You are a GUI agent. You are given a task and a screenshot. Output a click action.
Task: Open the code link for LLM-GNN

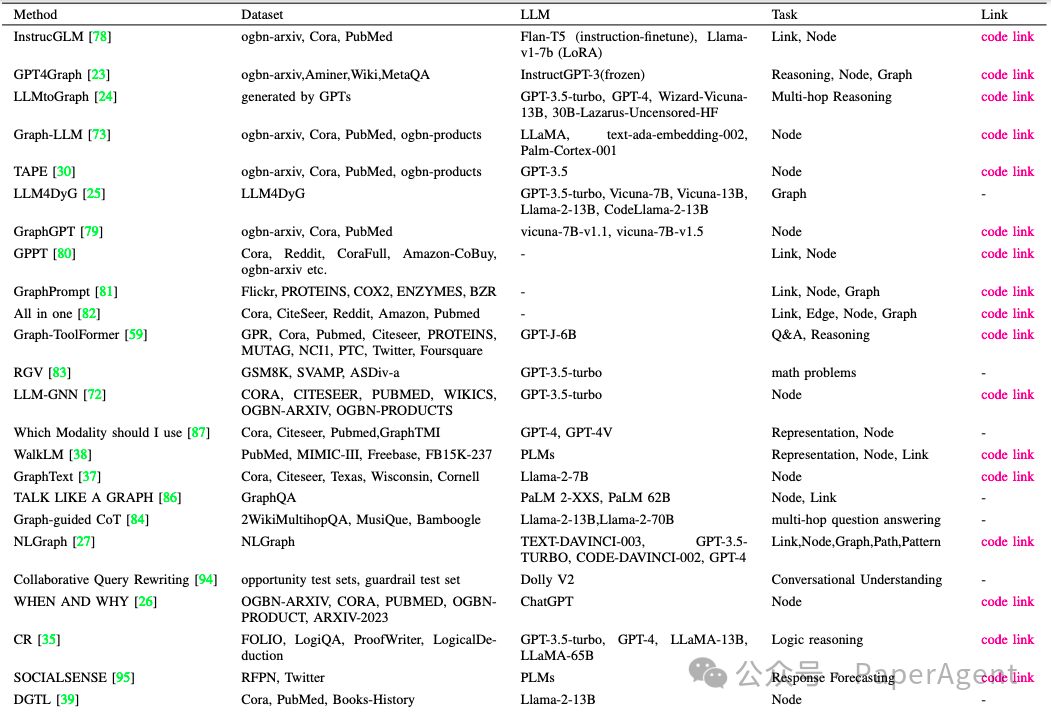click(x=1007, y=394)
